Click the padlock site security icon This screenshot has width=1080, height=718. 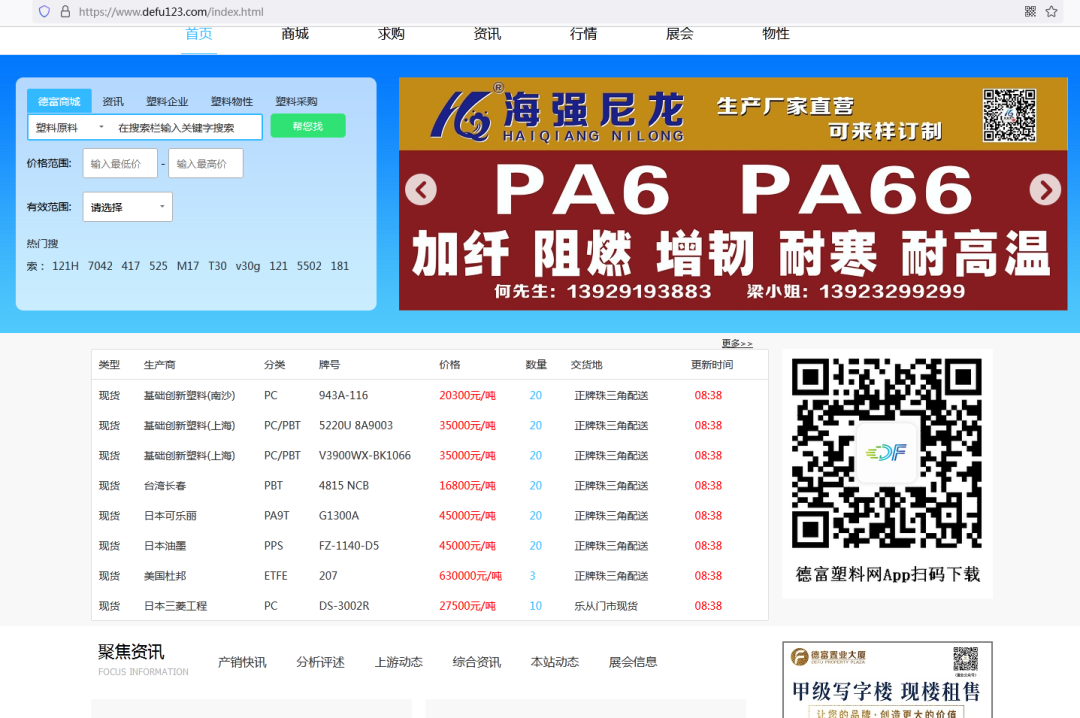(65, 12)
